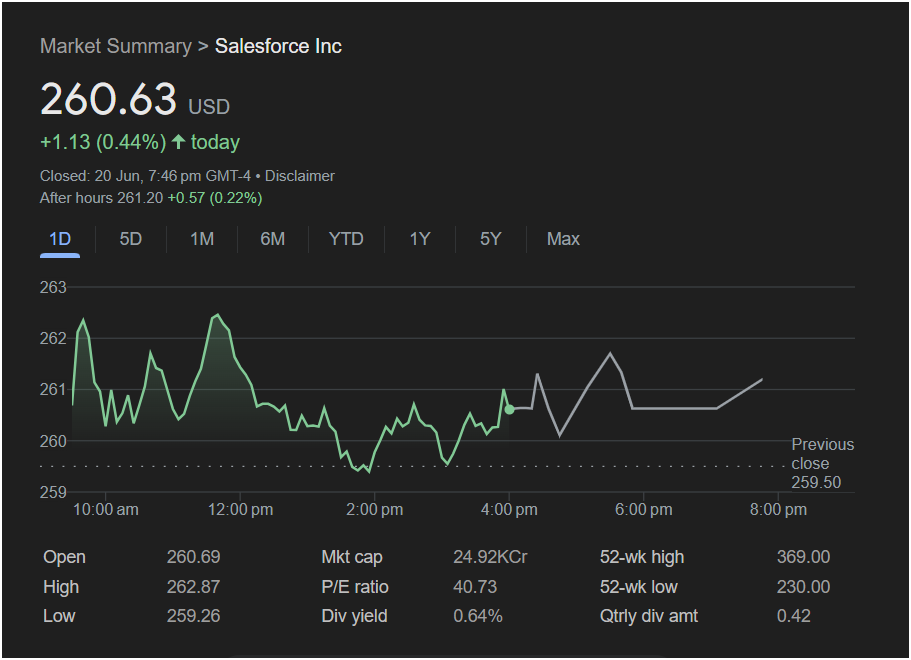911x660 pixels.
Task: Click the +1.13 (0.44%) change value
Action: tap(103, 142)
